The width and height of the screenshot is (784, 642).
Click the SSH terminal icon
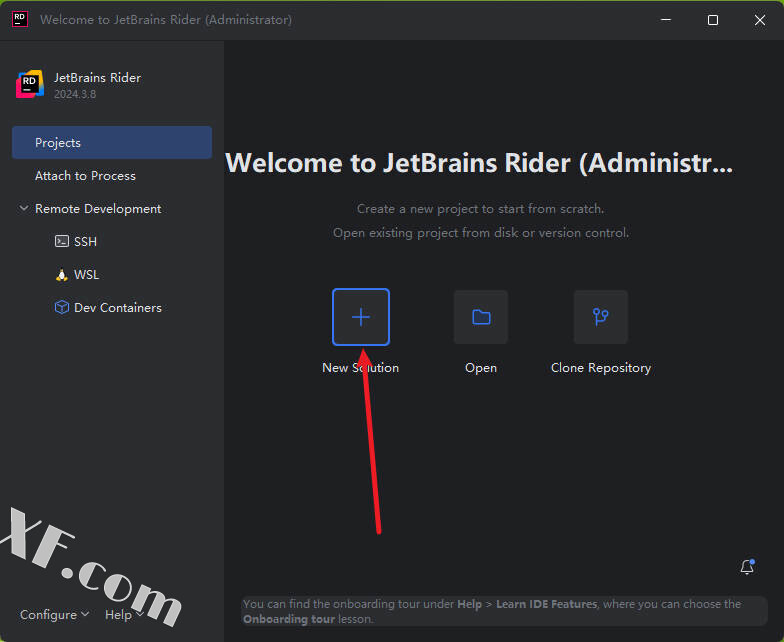(x=62, y=242)
